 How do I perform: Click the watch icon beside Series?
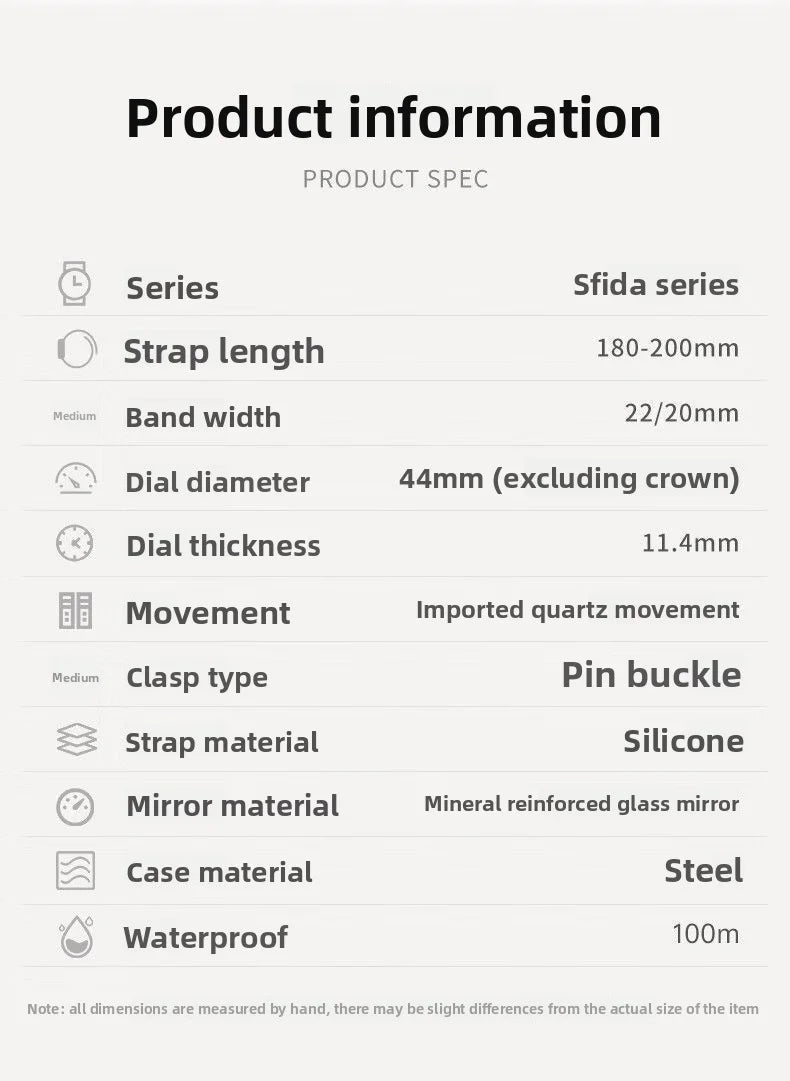tap(75, 284)
